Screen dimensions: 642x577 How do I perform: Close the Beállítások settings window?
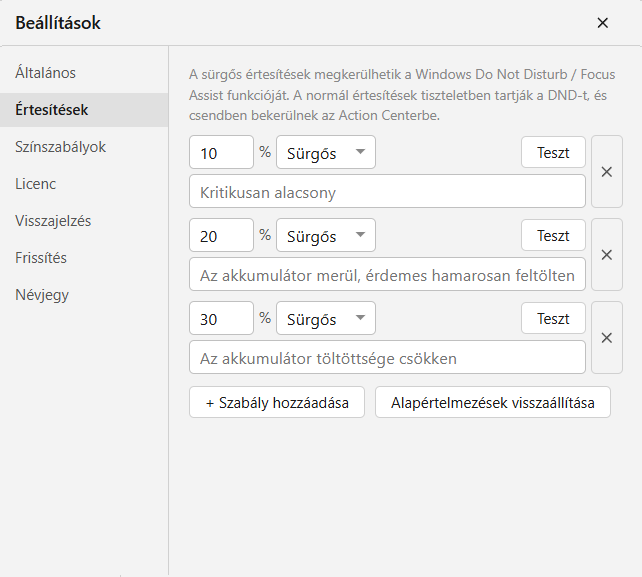[602, 23]
